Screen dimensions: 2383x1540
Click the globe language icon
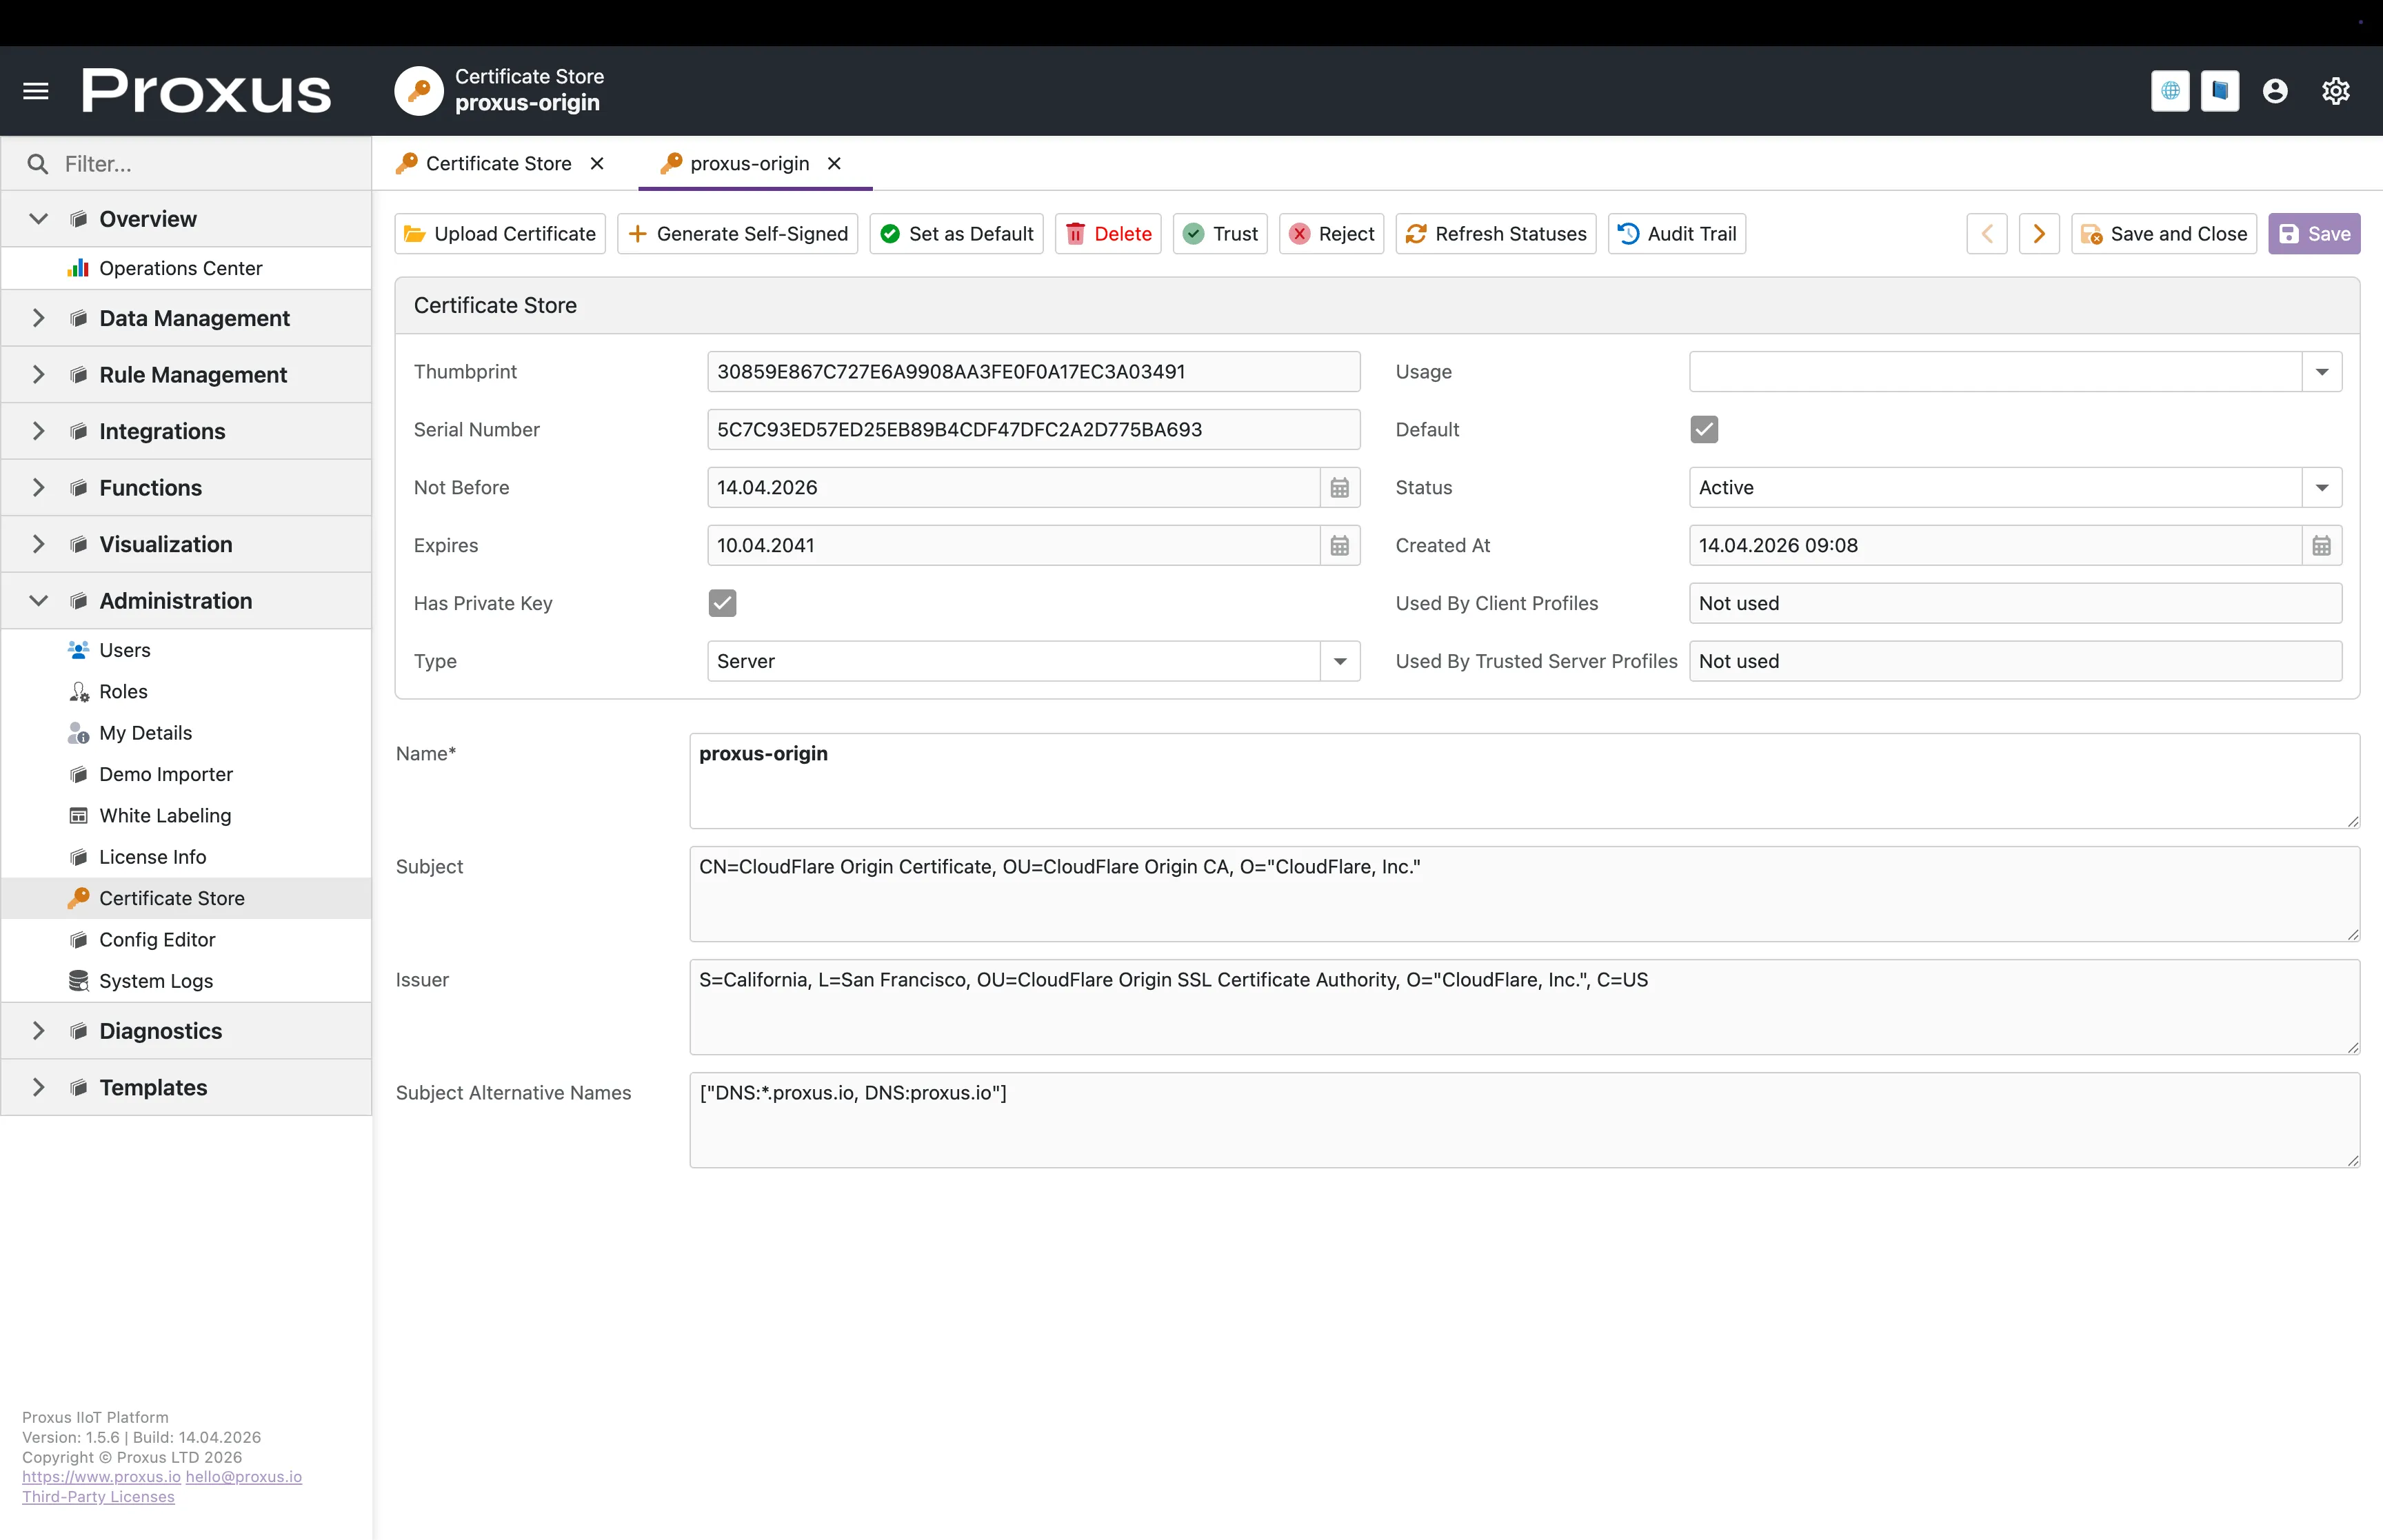pos(2170,91)
